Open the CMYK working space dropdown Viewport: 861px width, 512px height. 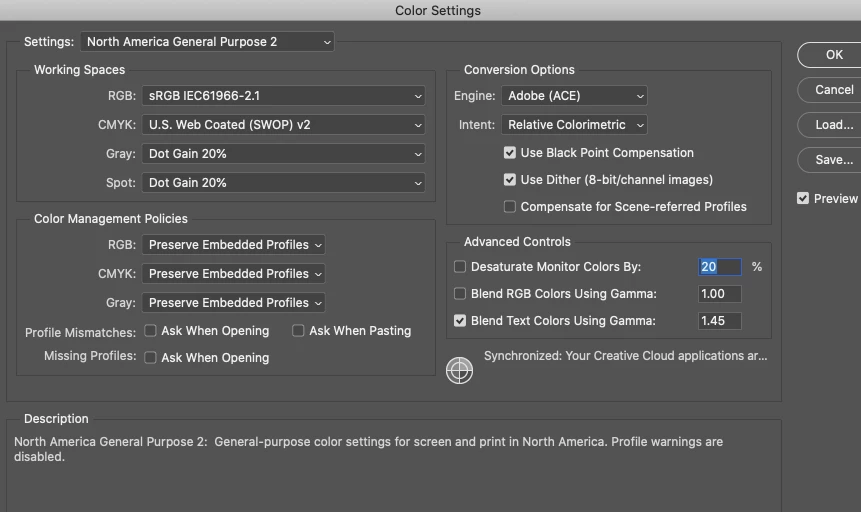283,125
